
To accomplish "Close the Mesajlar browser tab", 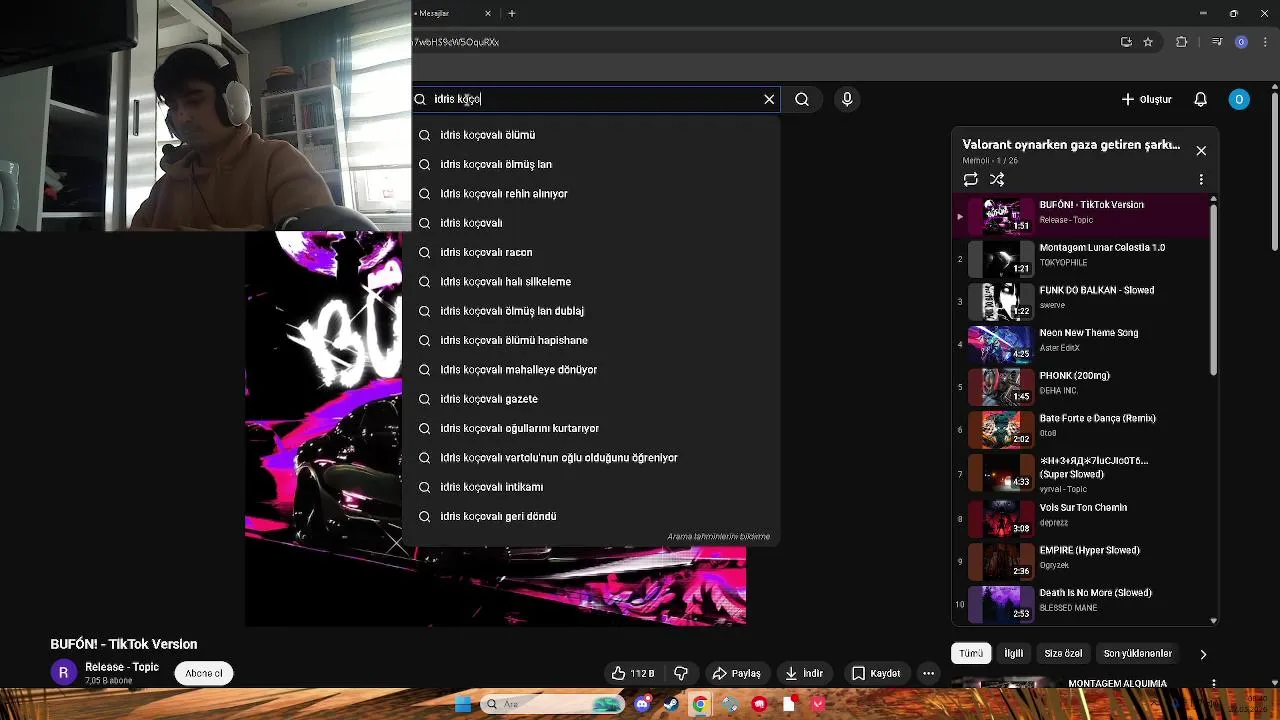I will [488, 13].
